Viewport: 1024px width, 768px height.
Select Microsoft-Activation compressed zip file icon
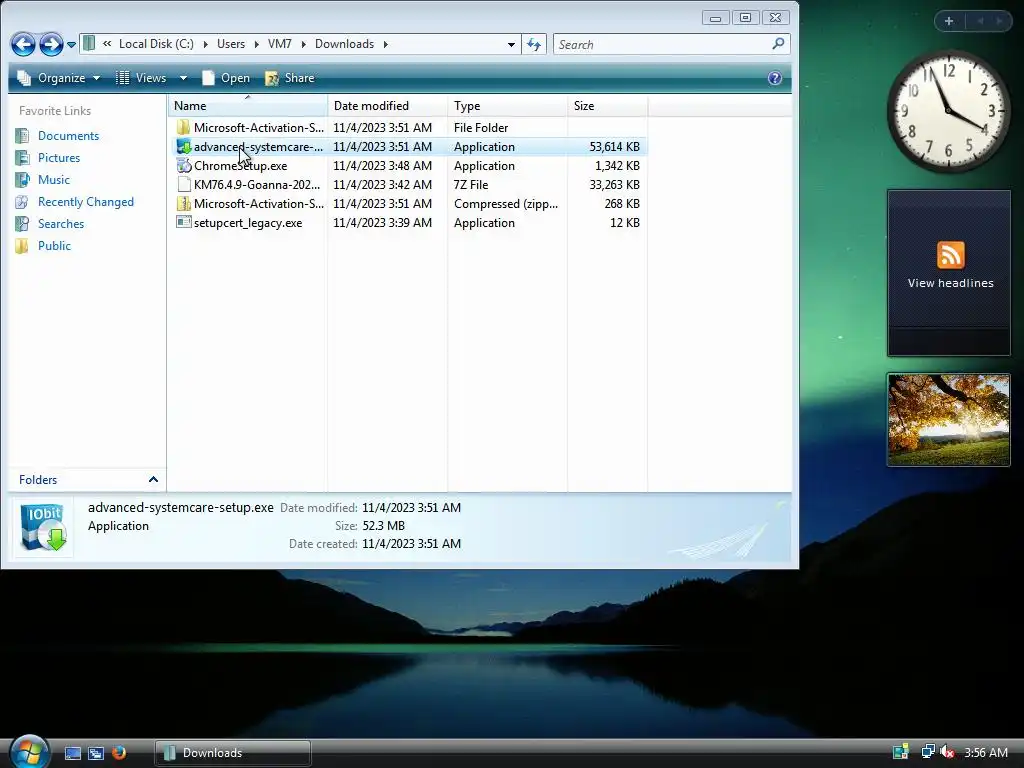coord(184,203)
